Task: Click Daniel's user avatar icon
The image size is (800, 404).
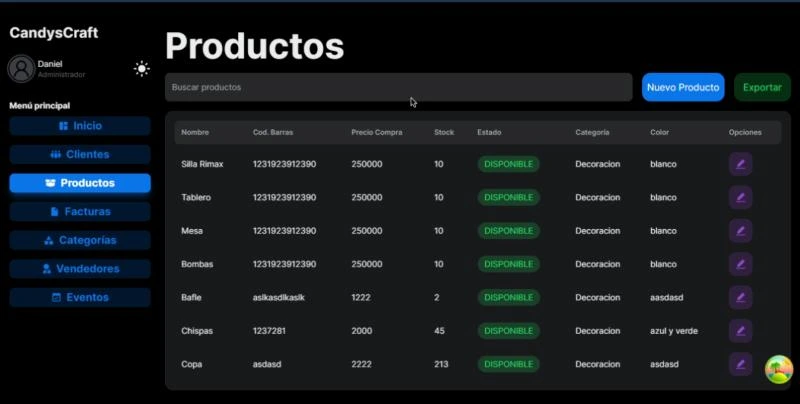Action: [x=21, y=69]
